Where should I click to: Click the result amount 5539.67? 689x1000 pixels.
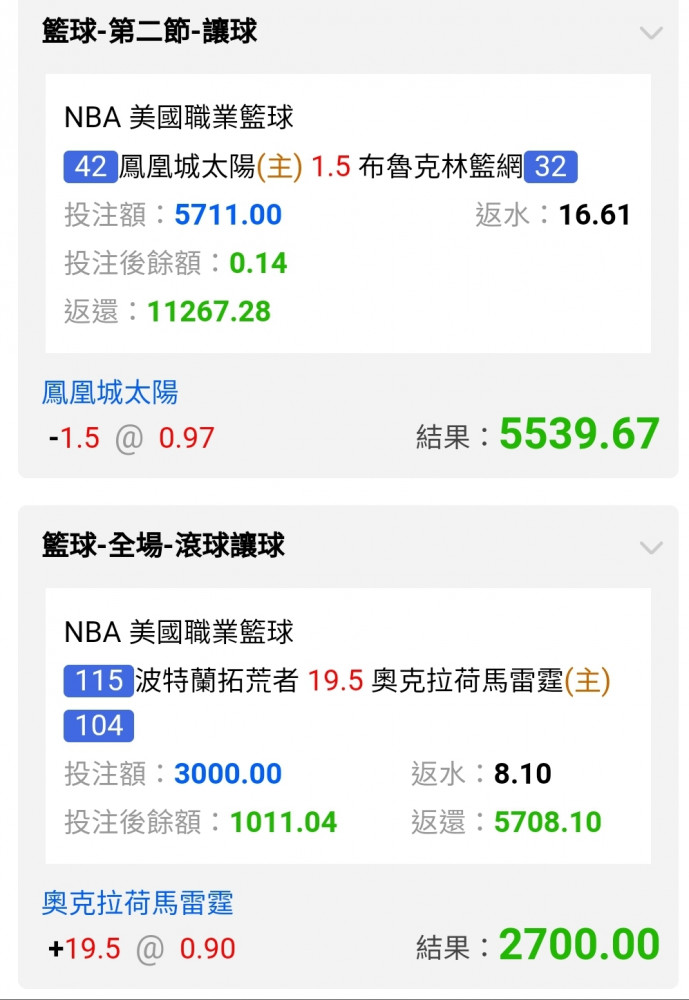pyautogui.click(x=579, y=434)
